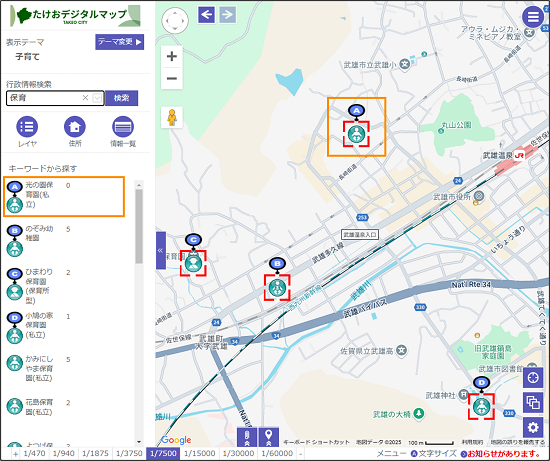Open the お知らせがあります notice link
550x461 pixels.
point(501,454)
